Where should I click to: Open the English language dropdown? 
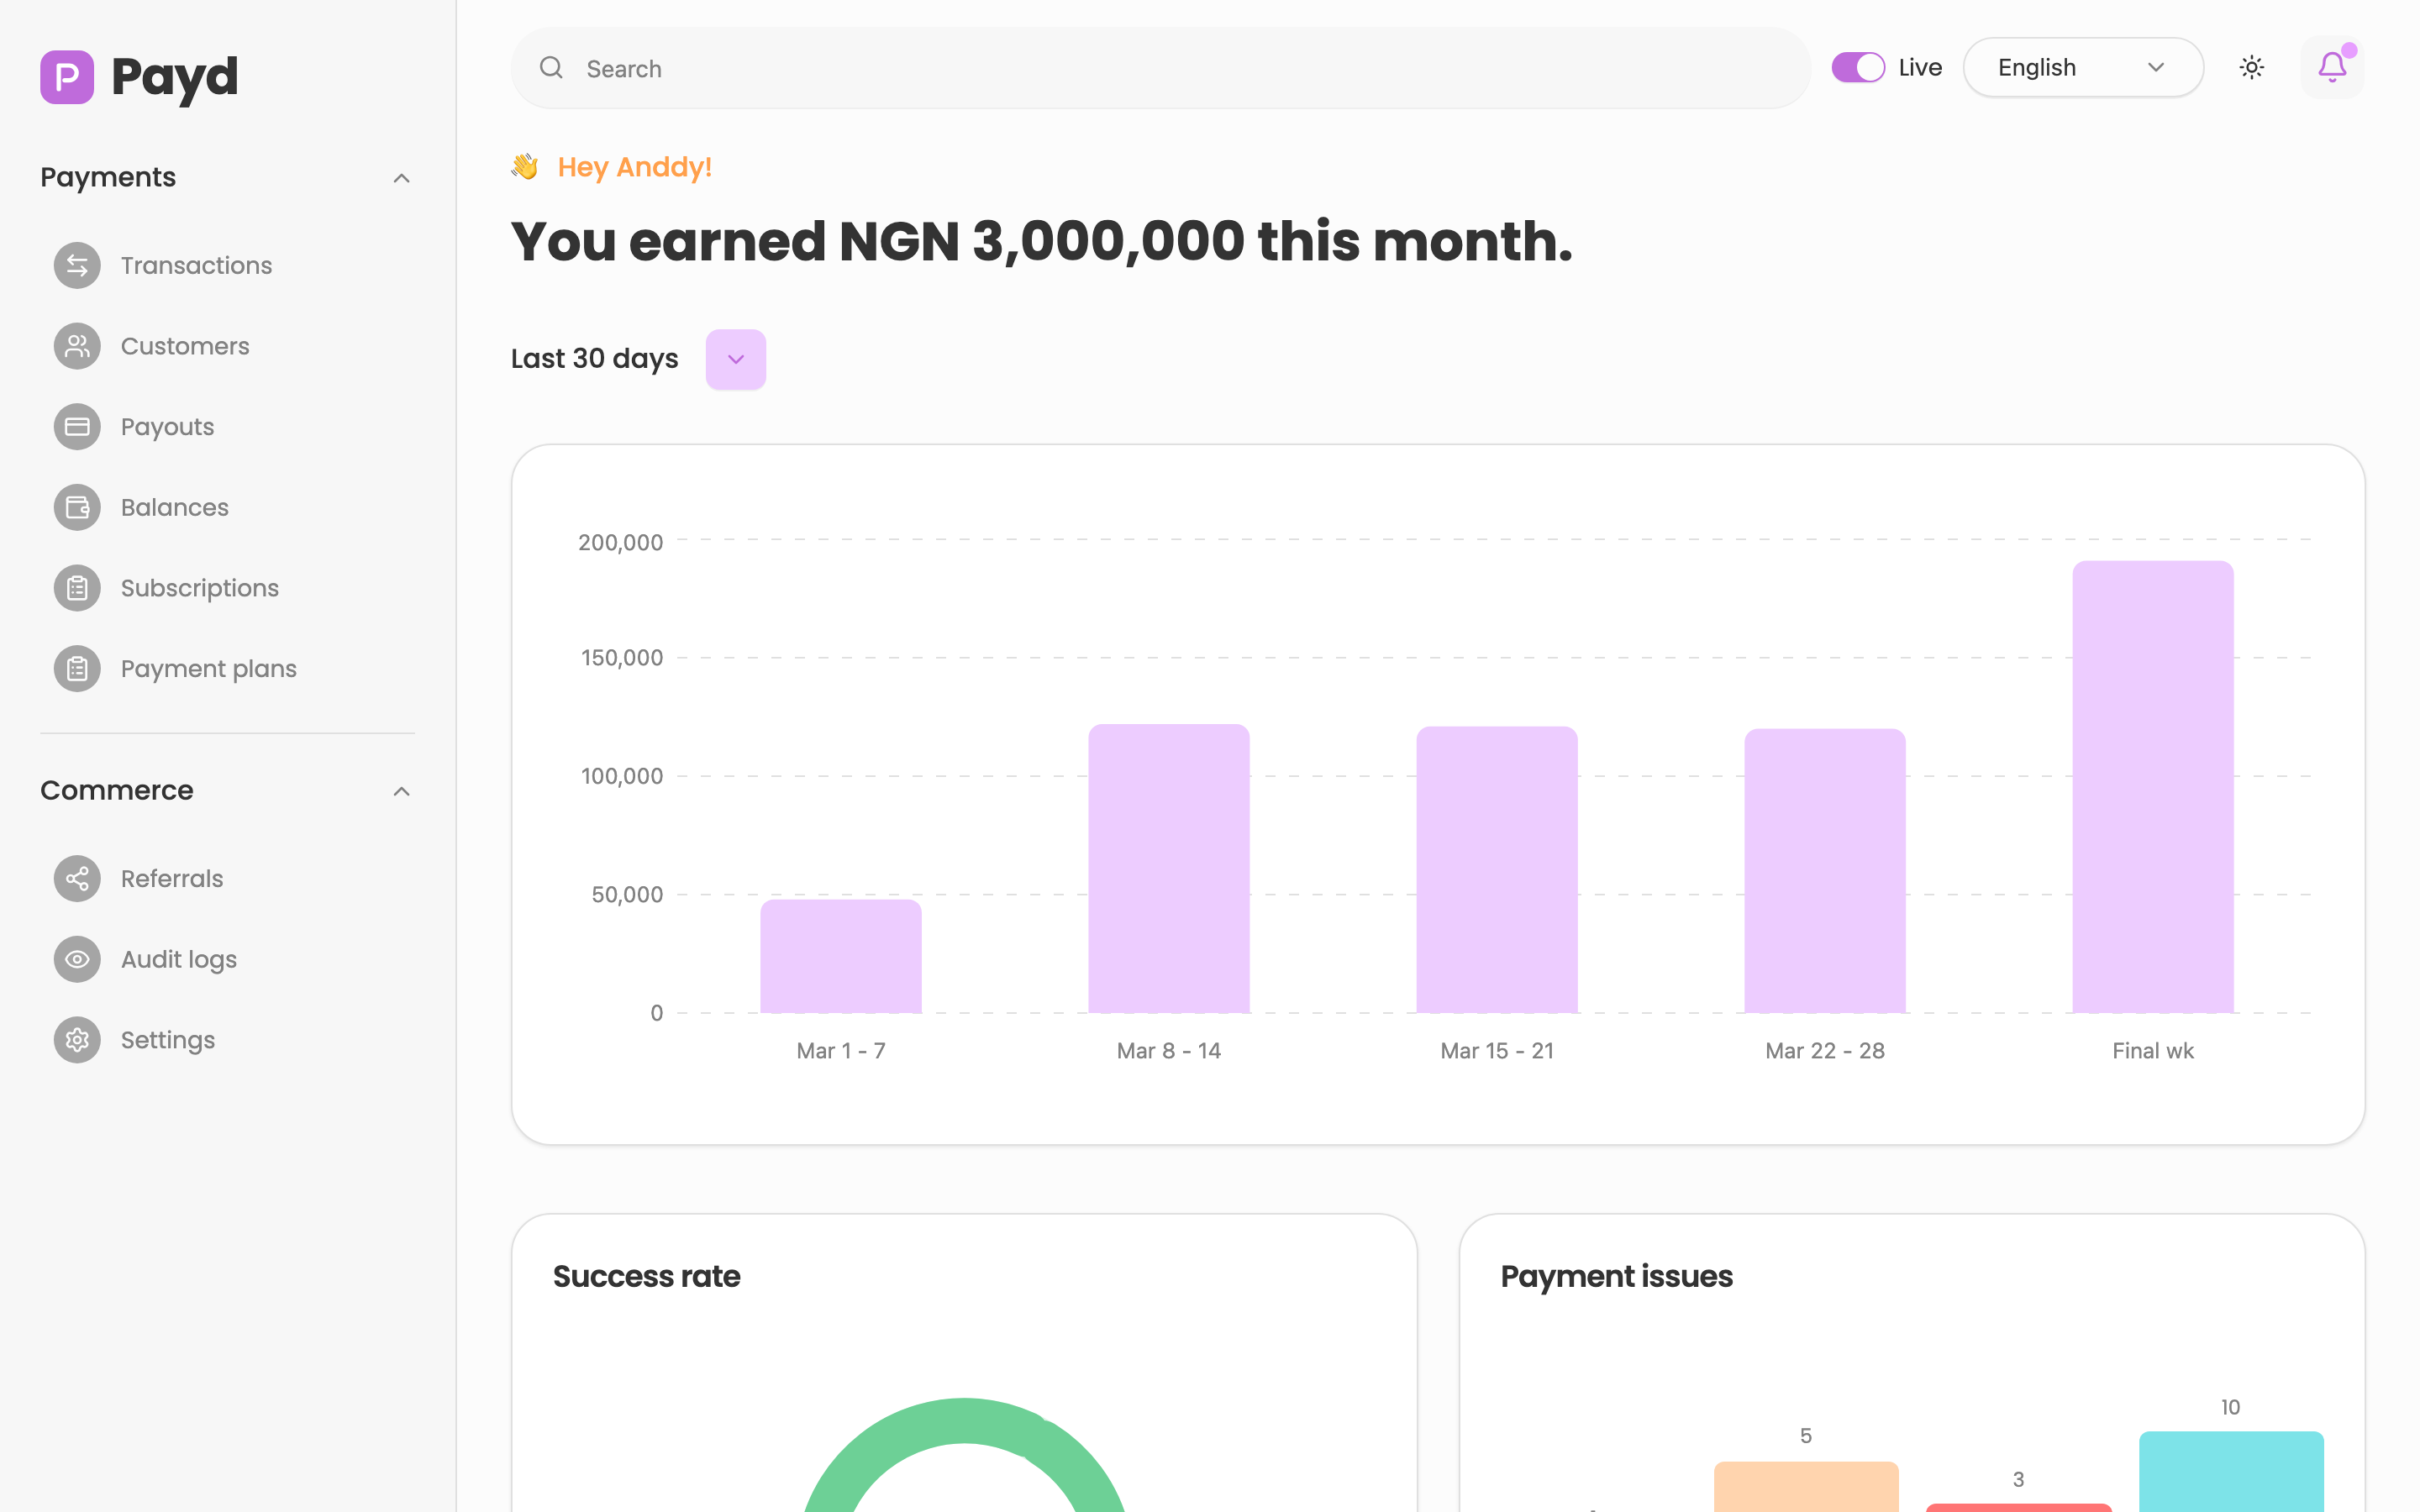coord(2083,67)
